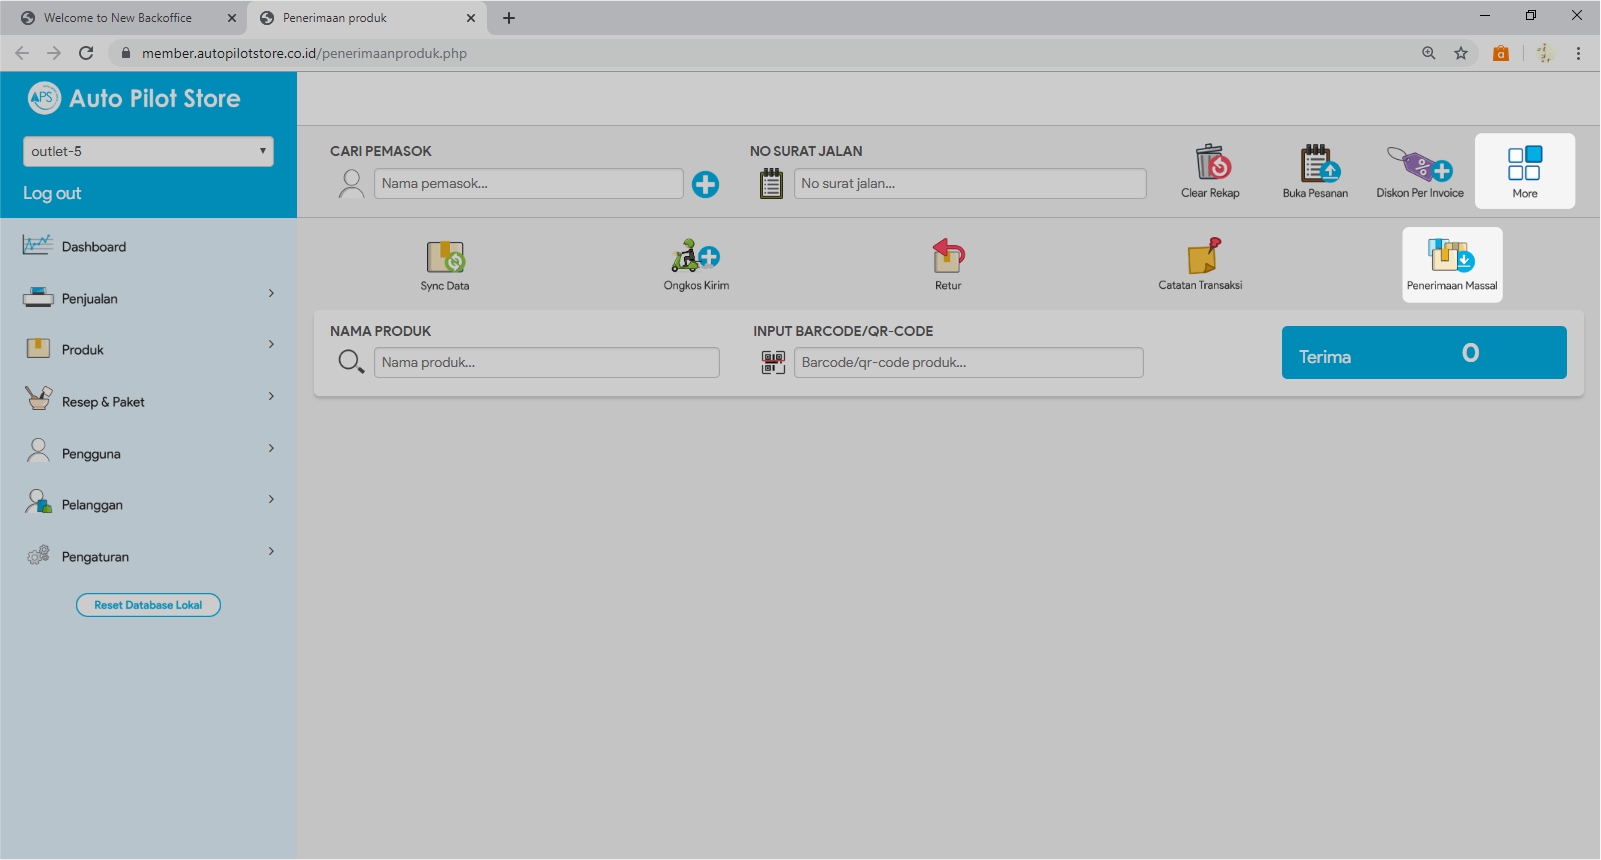
Task: Expand the Pengaturan sidebar menu
Action: (x=148, y=556)
